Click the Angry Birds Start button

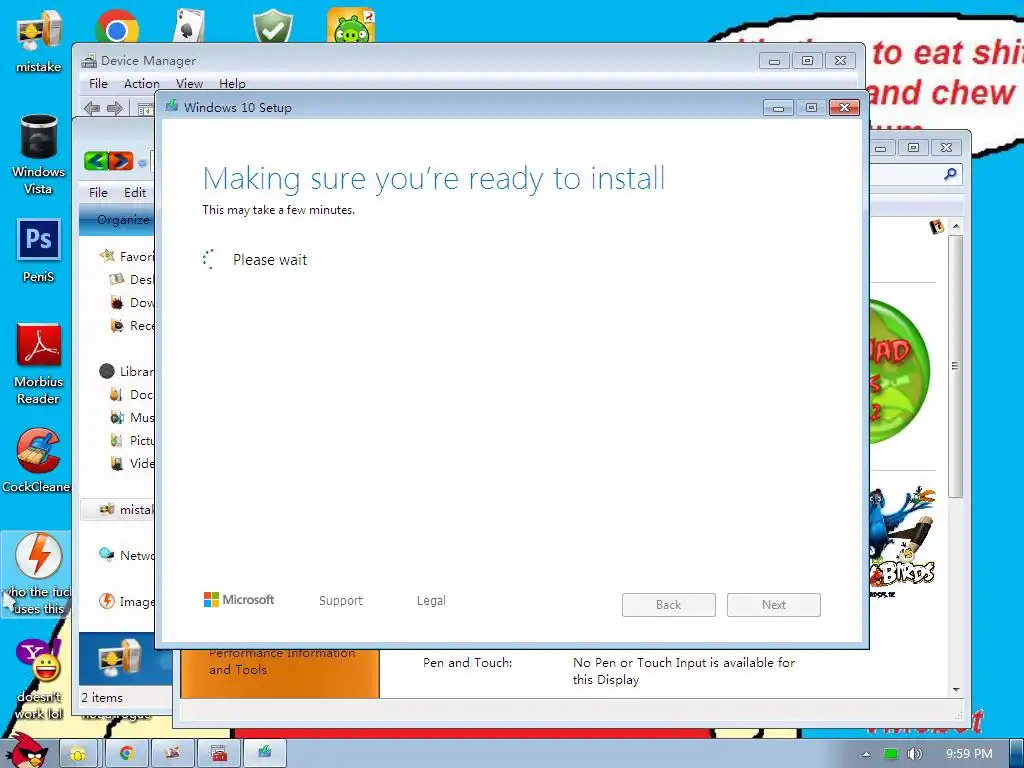(x=25, y=750)
